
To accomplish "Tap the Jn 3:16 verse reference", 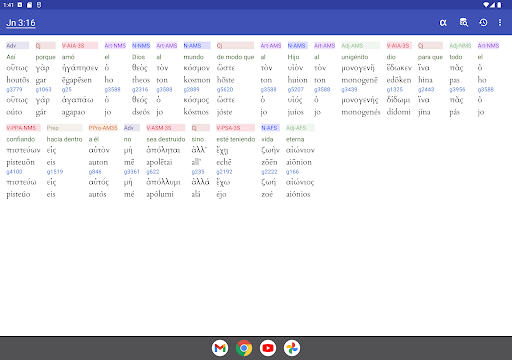I will click(x=21, y=23).
